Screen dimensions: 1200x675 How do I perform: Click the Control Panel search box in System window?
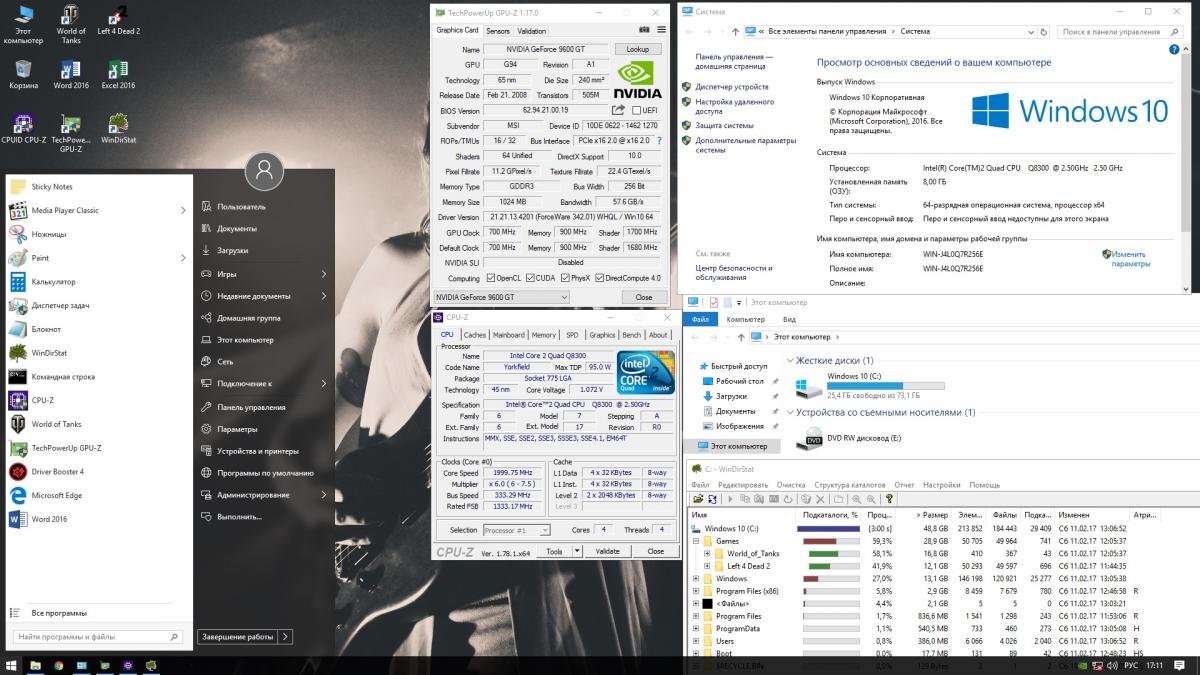click(1120, 31)
